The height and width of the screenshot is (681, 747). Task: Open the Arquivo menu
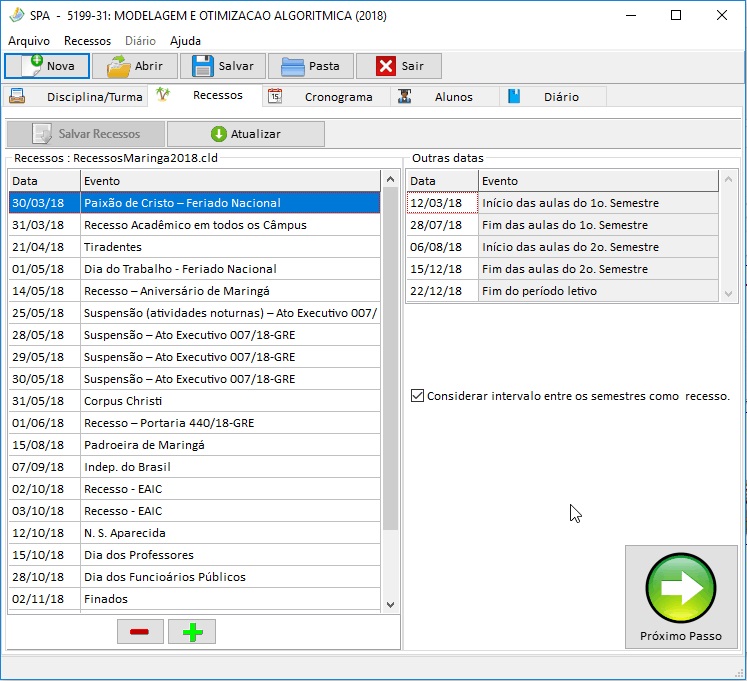[29, 41]
